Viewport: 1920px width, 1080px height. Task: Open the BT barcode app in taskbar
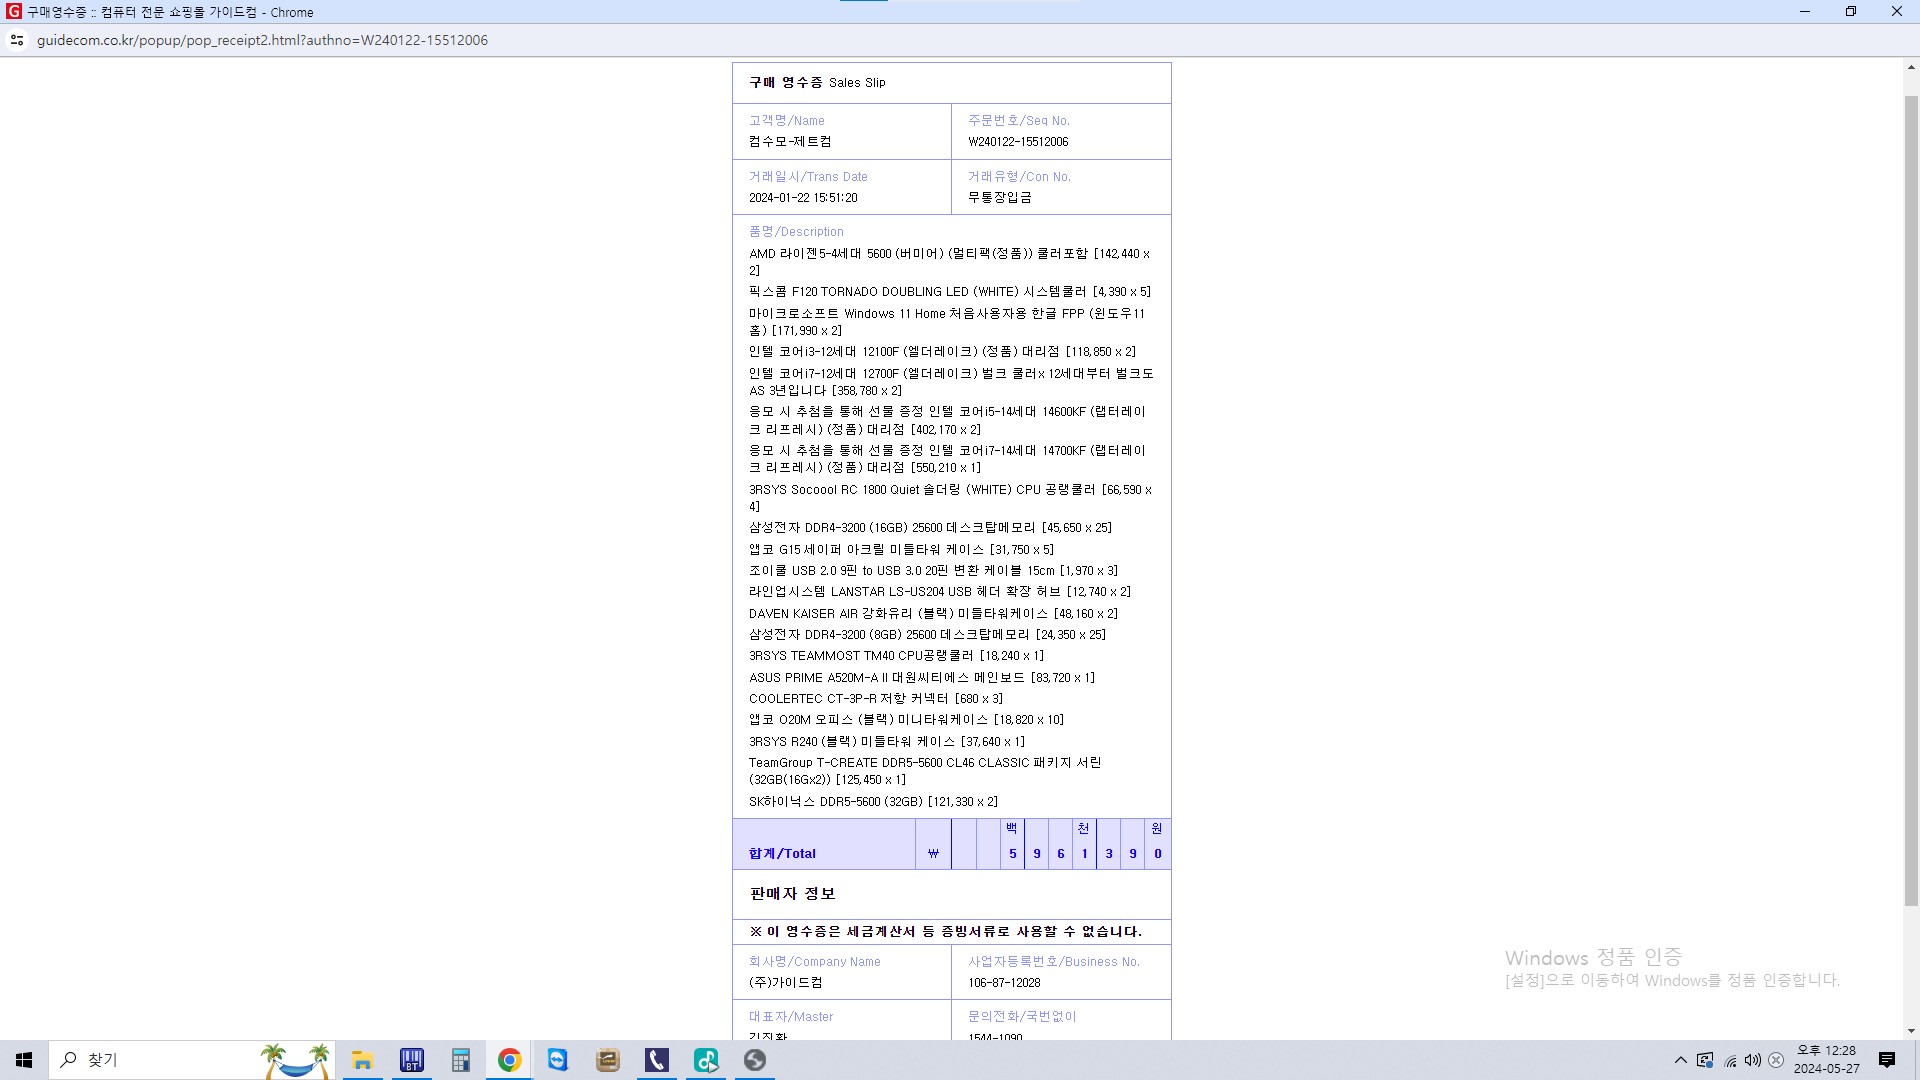point(411,1060)
